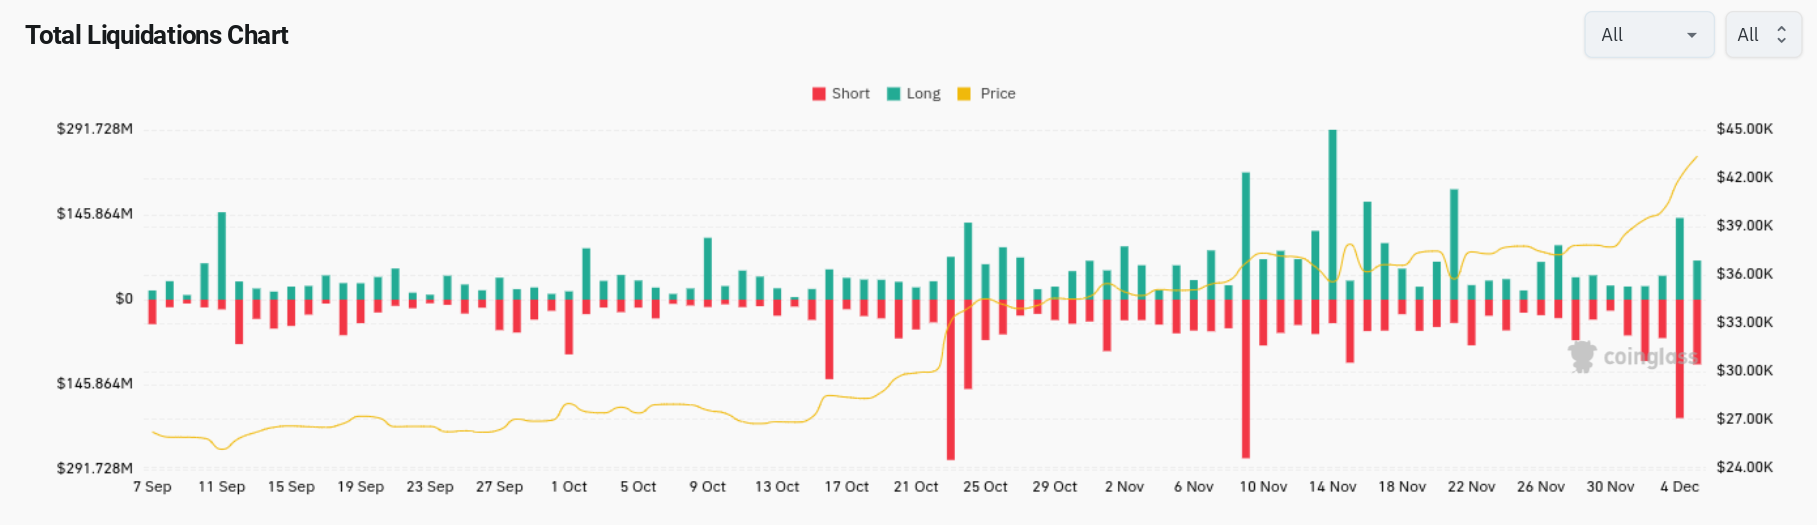Image resolution: width=1817 pixels, height=525 pixels.
Task: Open the first All dropdown
Action: coord(1648,35)
